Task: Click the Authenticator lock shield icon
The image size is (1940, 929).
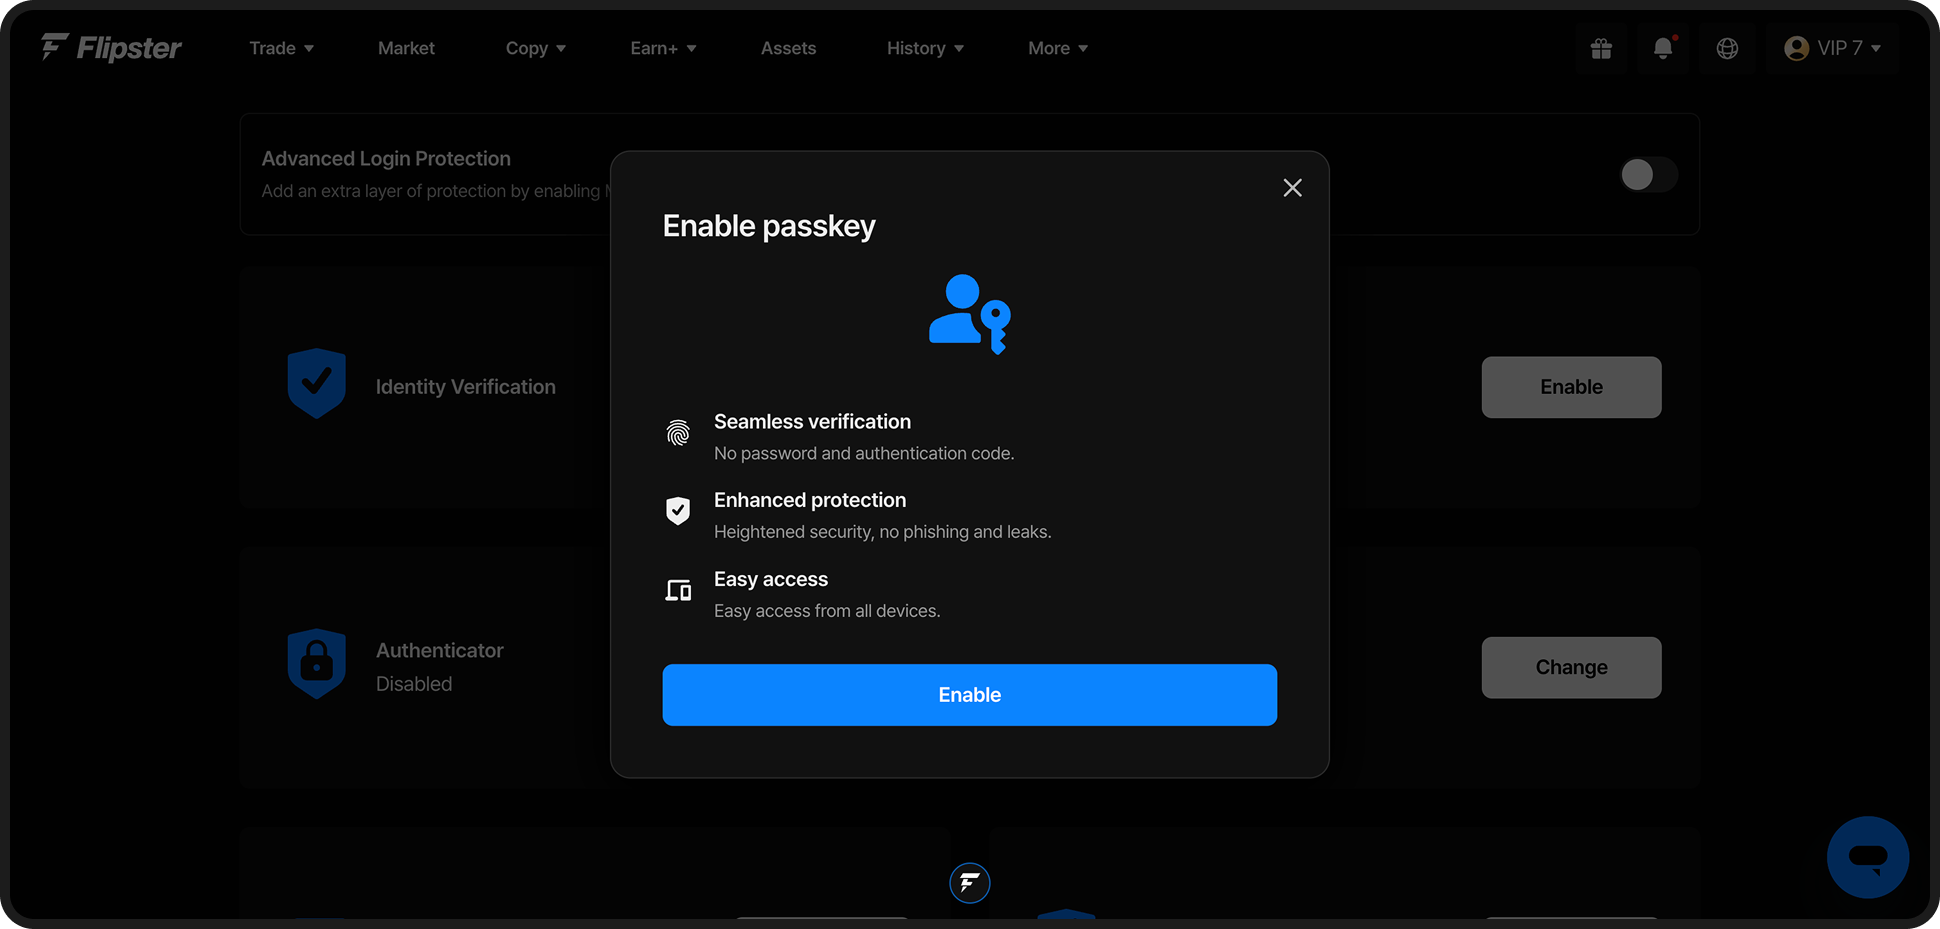Action: (316, 664)
